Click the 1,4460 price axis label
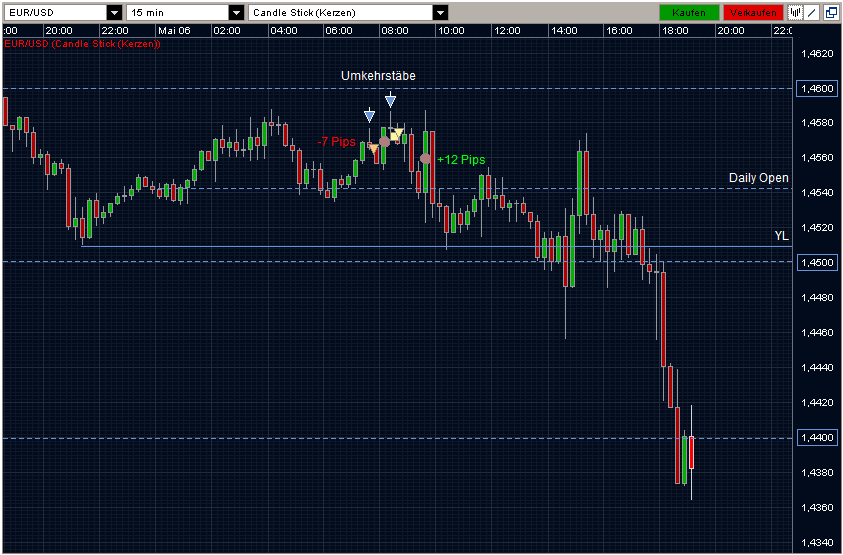The image size is (843, 555). click(817, 333)
